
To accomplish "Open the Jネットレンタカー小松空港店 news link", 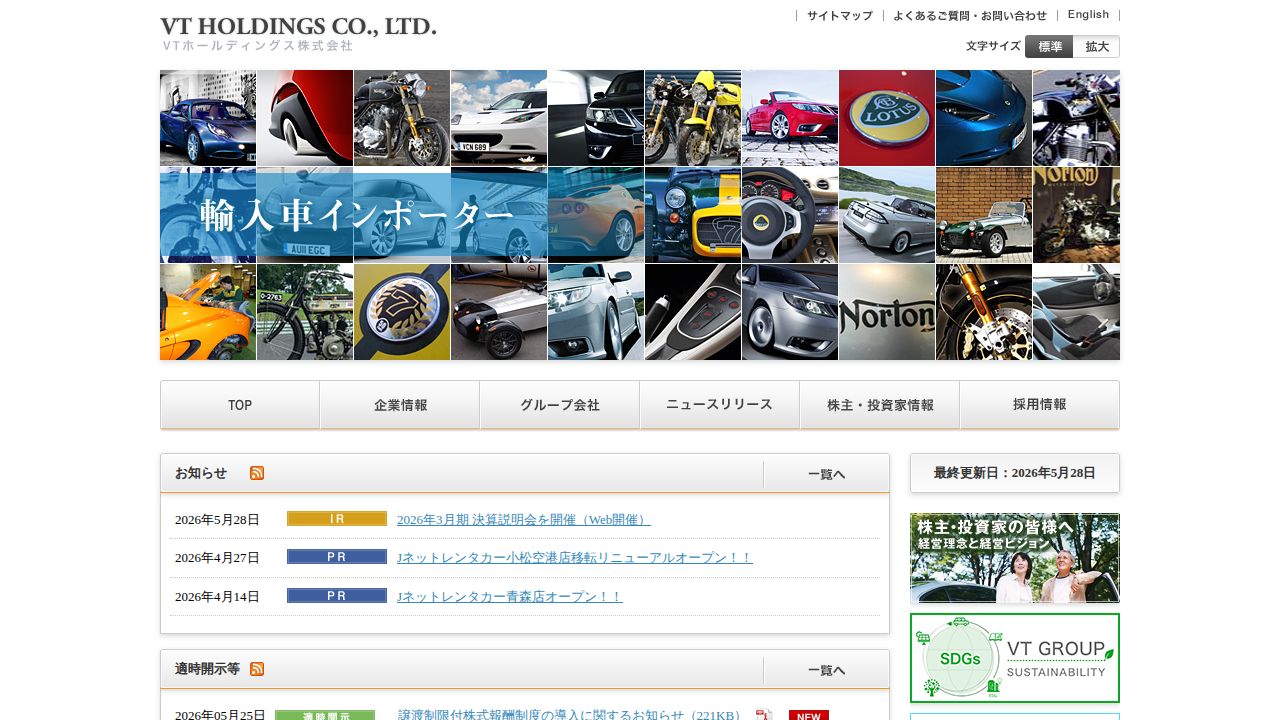I will click(575, 557).
